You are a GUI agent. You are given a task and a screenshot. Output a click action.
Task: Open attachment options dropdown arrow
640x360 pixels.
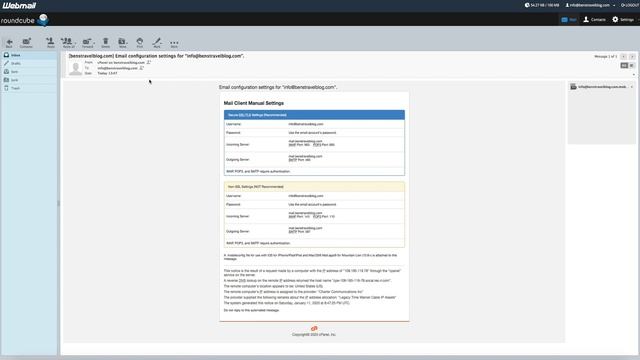632,87
